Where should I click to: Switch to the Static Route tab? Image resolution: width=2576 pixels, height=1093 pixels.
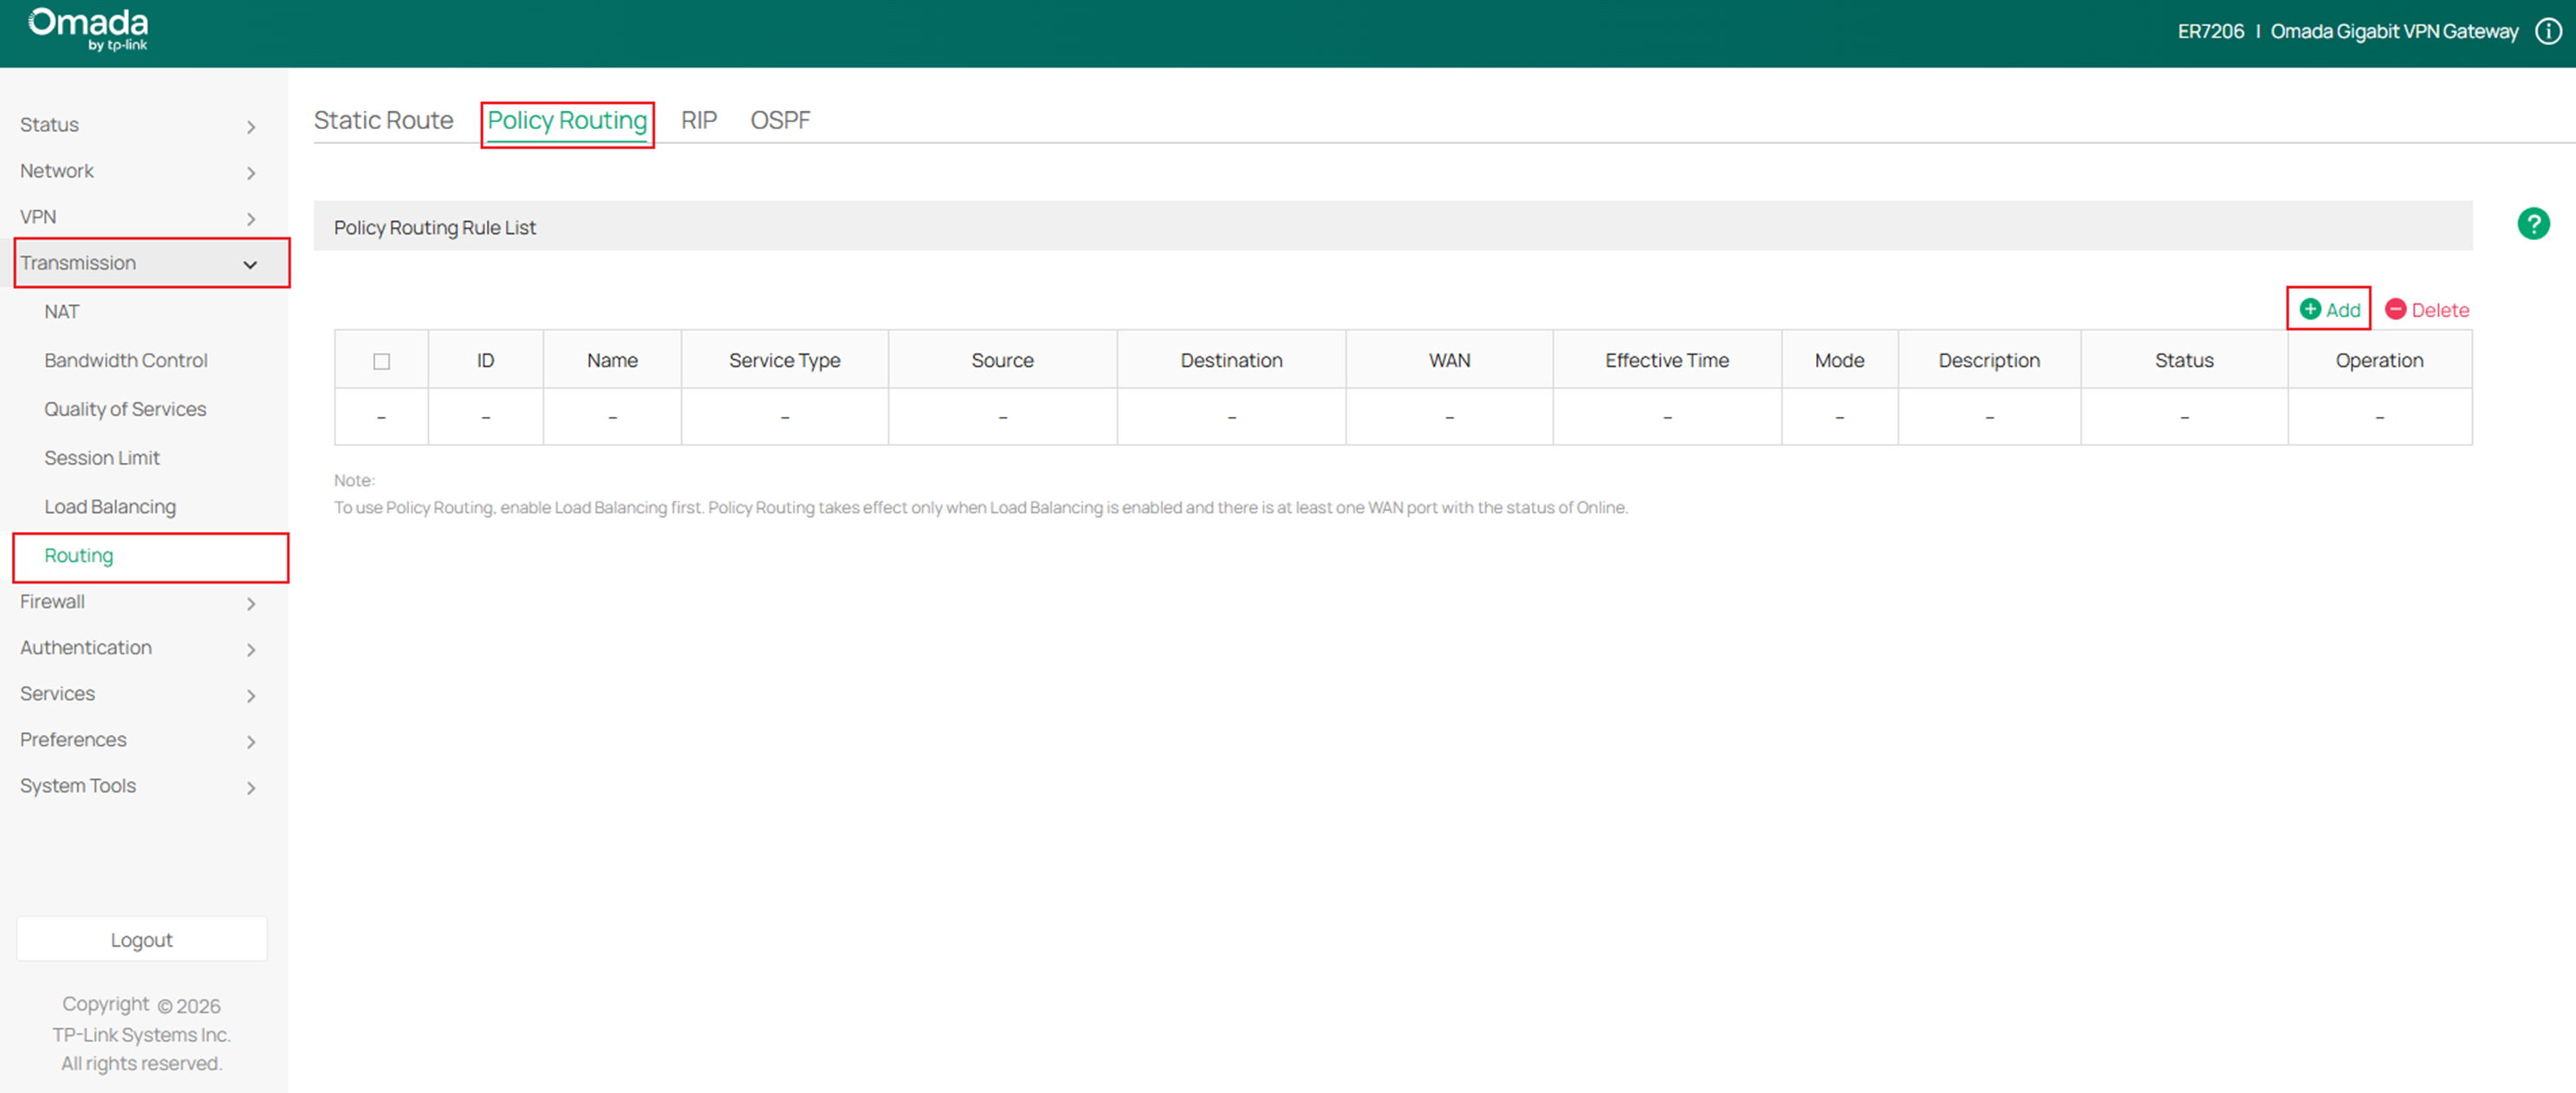[384, 120]
